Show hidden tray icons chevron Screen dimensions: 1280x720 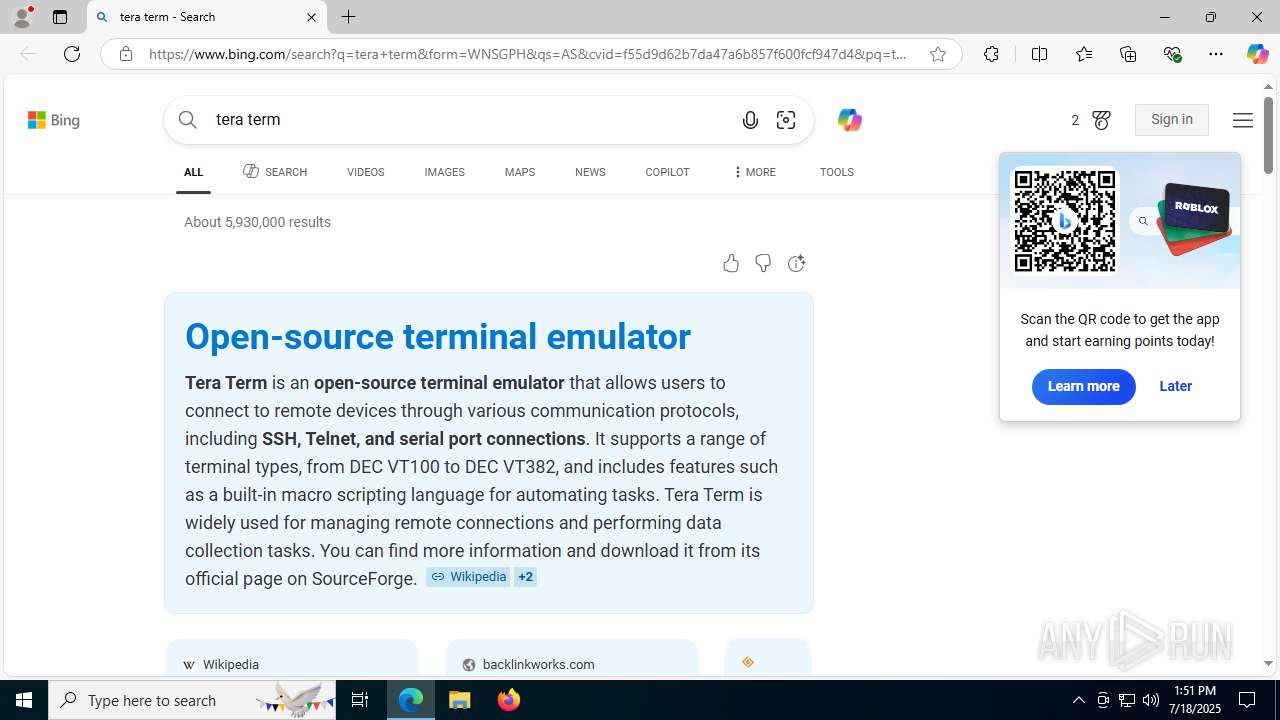coord(1078,700)
